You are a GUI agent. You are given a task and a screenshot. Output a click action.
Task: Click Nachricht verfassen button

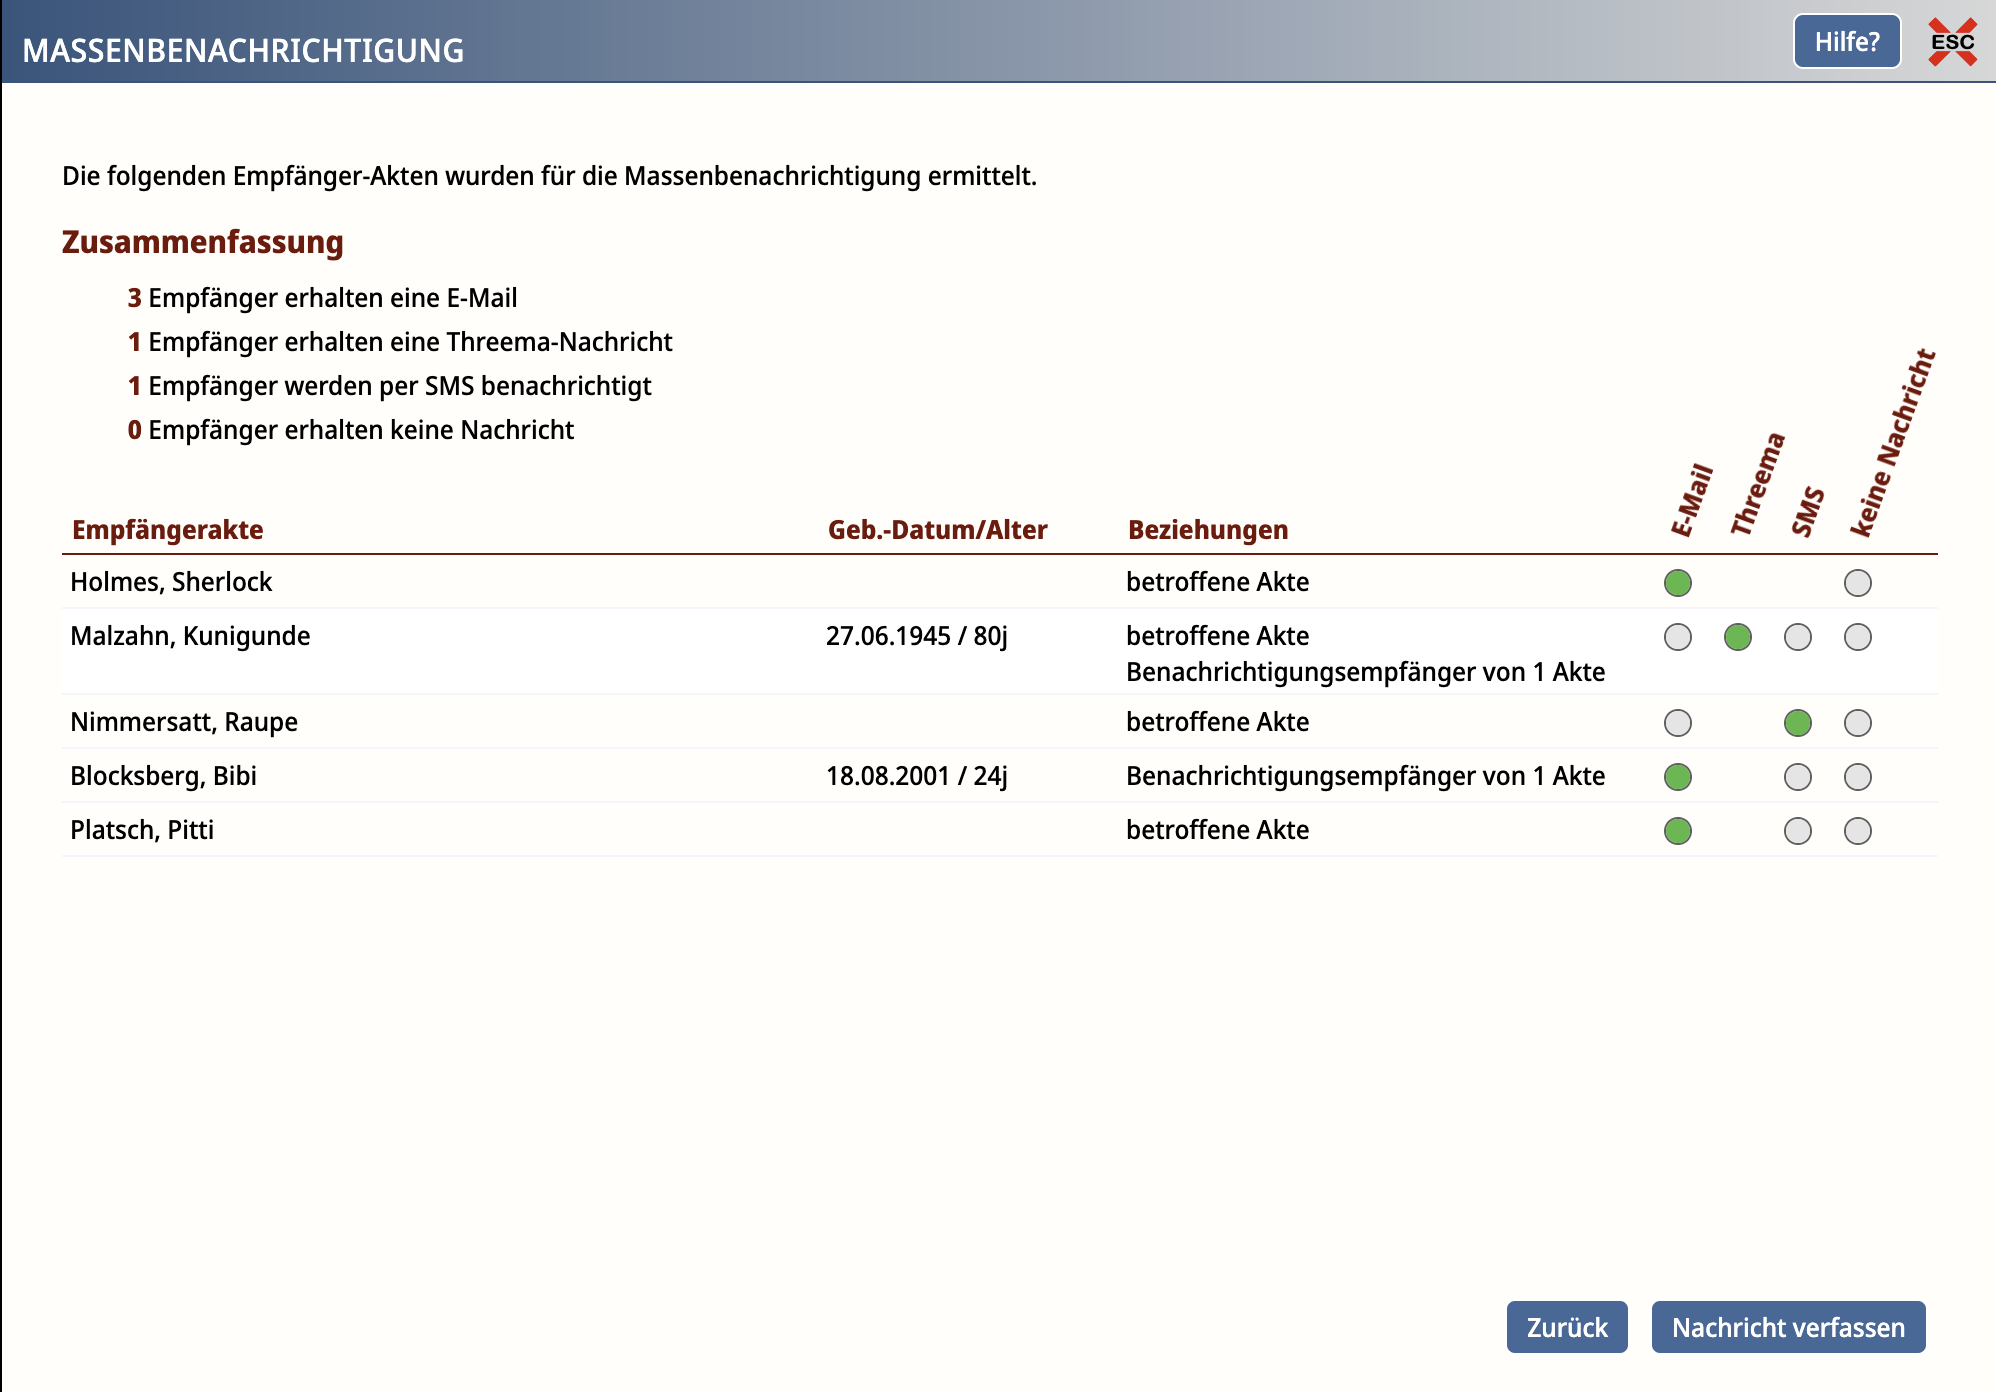[x=1787, y=1327]
